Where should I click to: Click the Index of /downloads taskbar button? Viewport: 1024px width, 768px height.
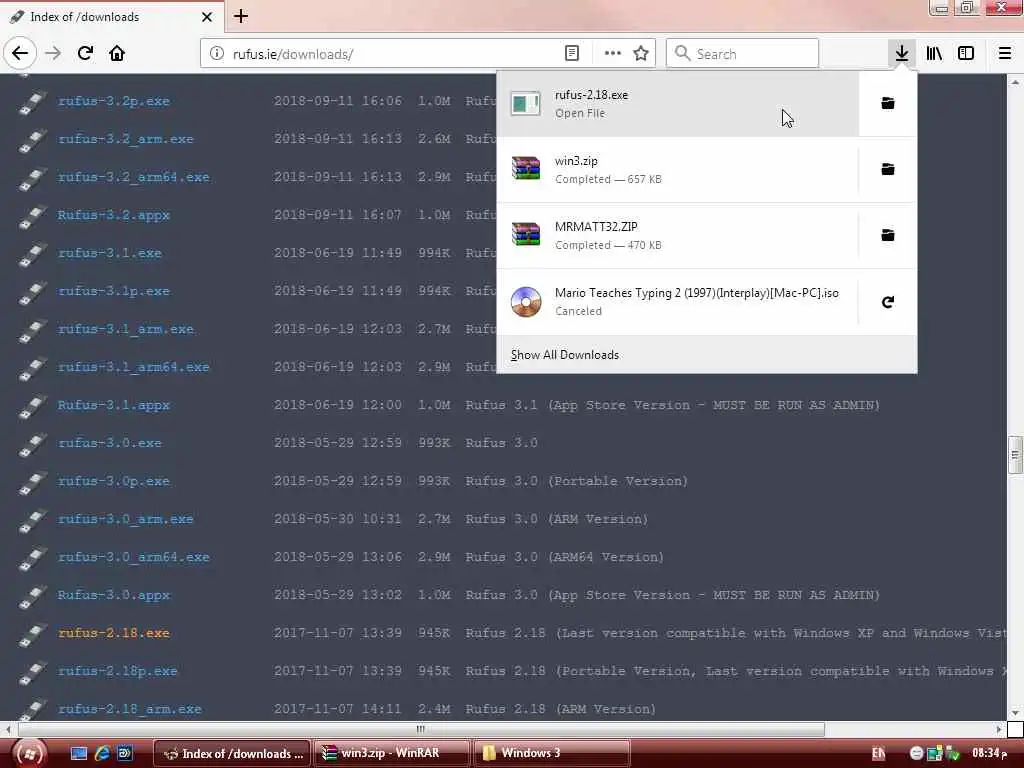click(233, 753)
